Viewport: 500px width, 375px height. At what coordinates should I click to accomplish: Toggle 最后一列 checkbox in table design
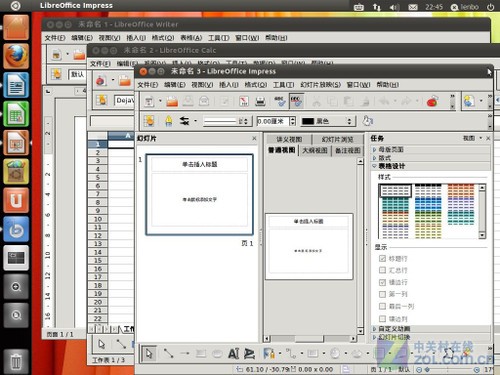[382, 306]
